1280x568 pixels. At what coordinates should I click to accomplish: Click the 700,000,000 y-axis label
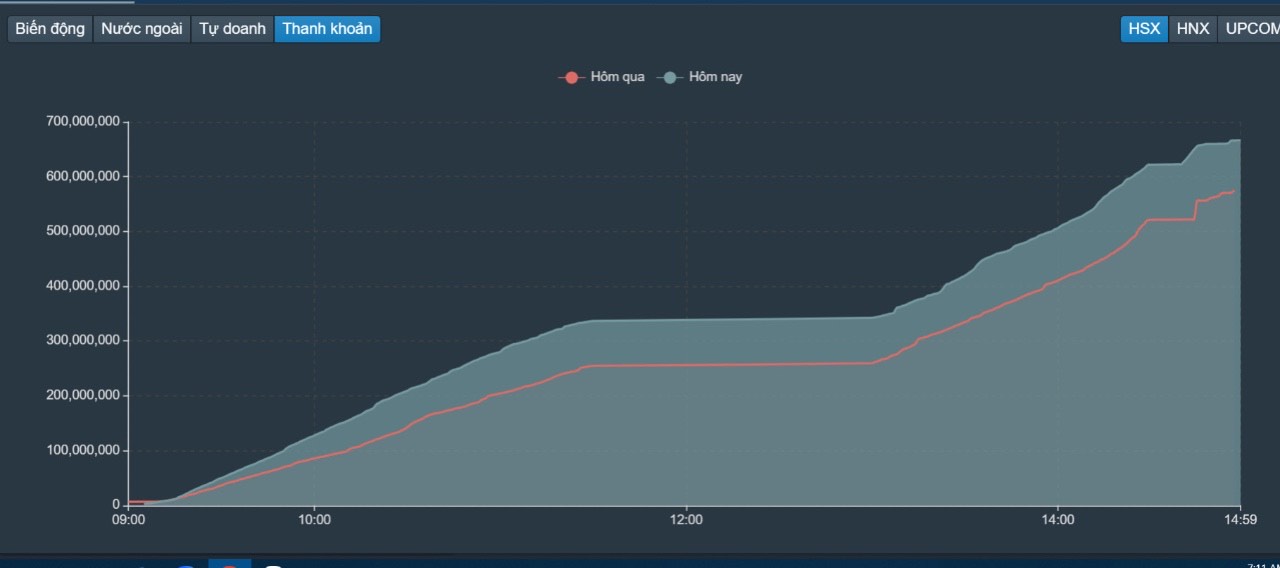(x=82, y=122)
